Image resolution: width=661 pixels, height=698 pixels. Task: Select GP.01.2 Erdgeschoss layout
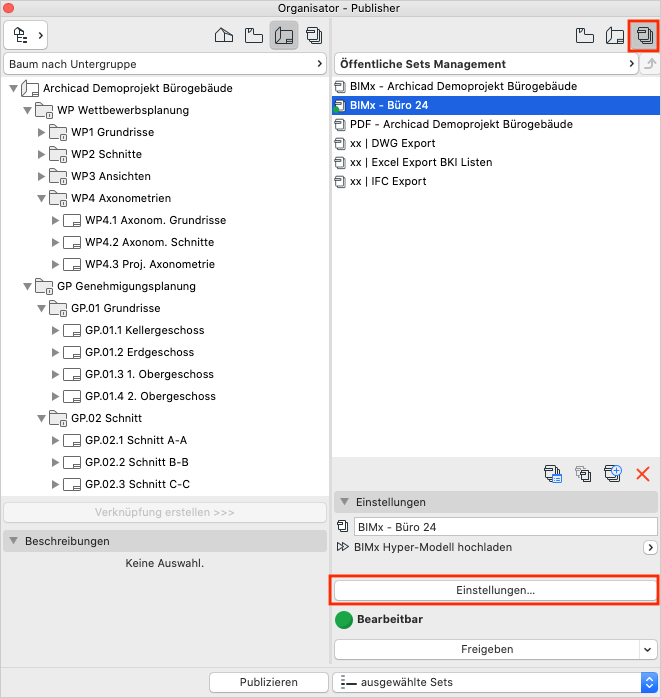139,352
